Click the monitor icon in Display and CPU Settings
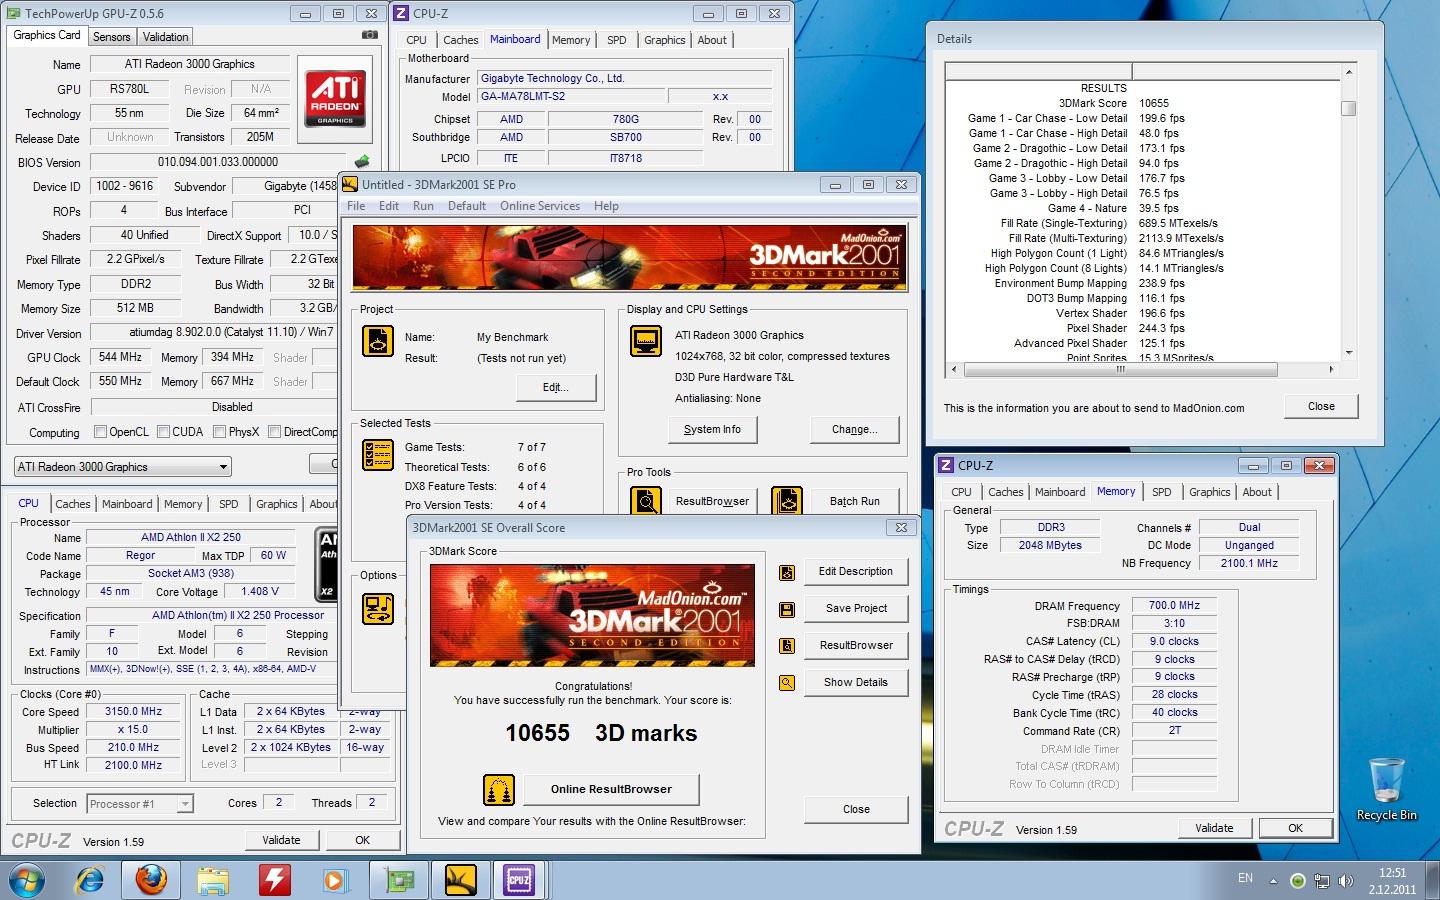 click(x=646, y=340)
